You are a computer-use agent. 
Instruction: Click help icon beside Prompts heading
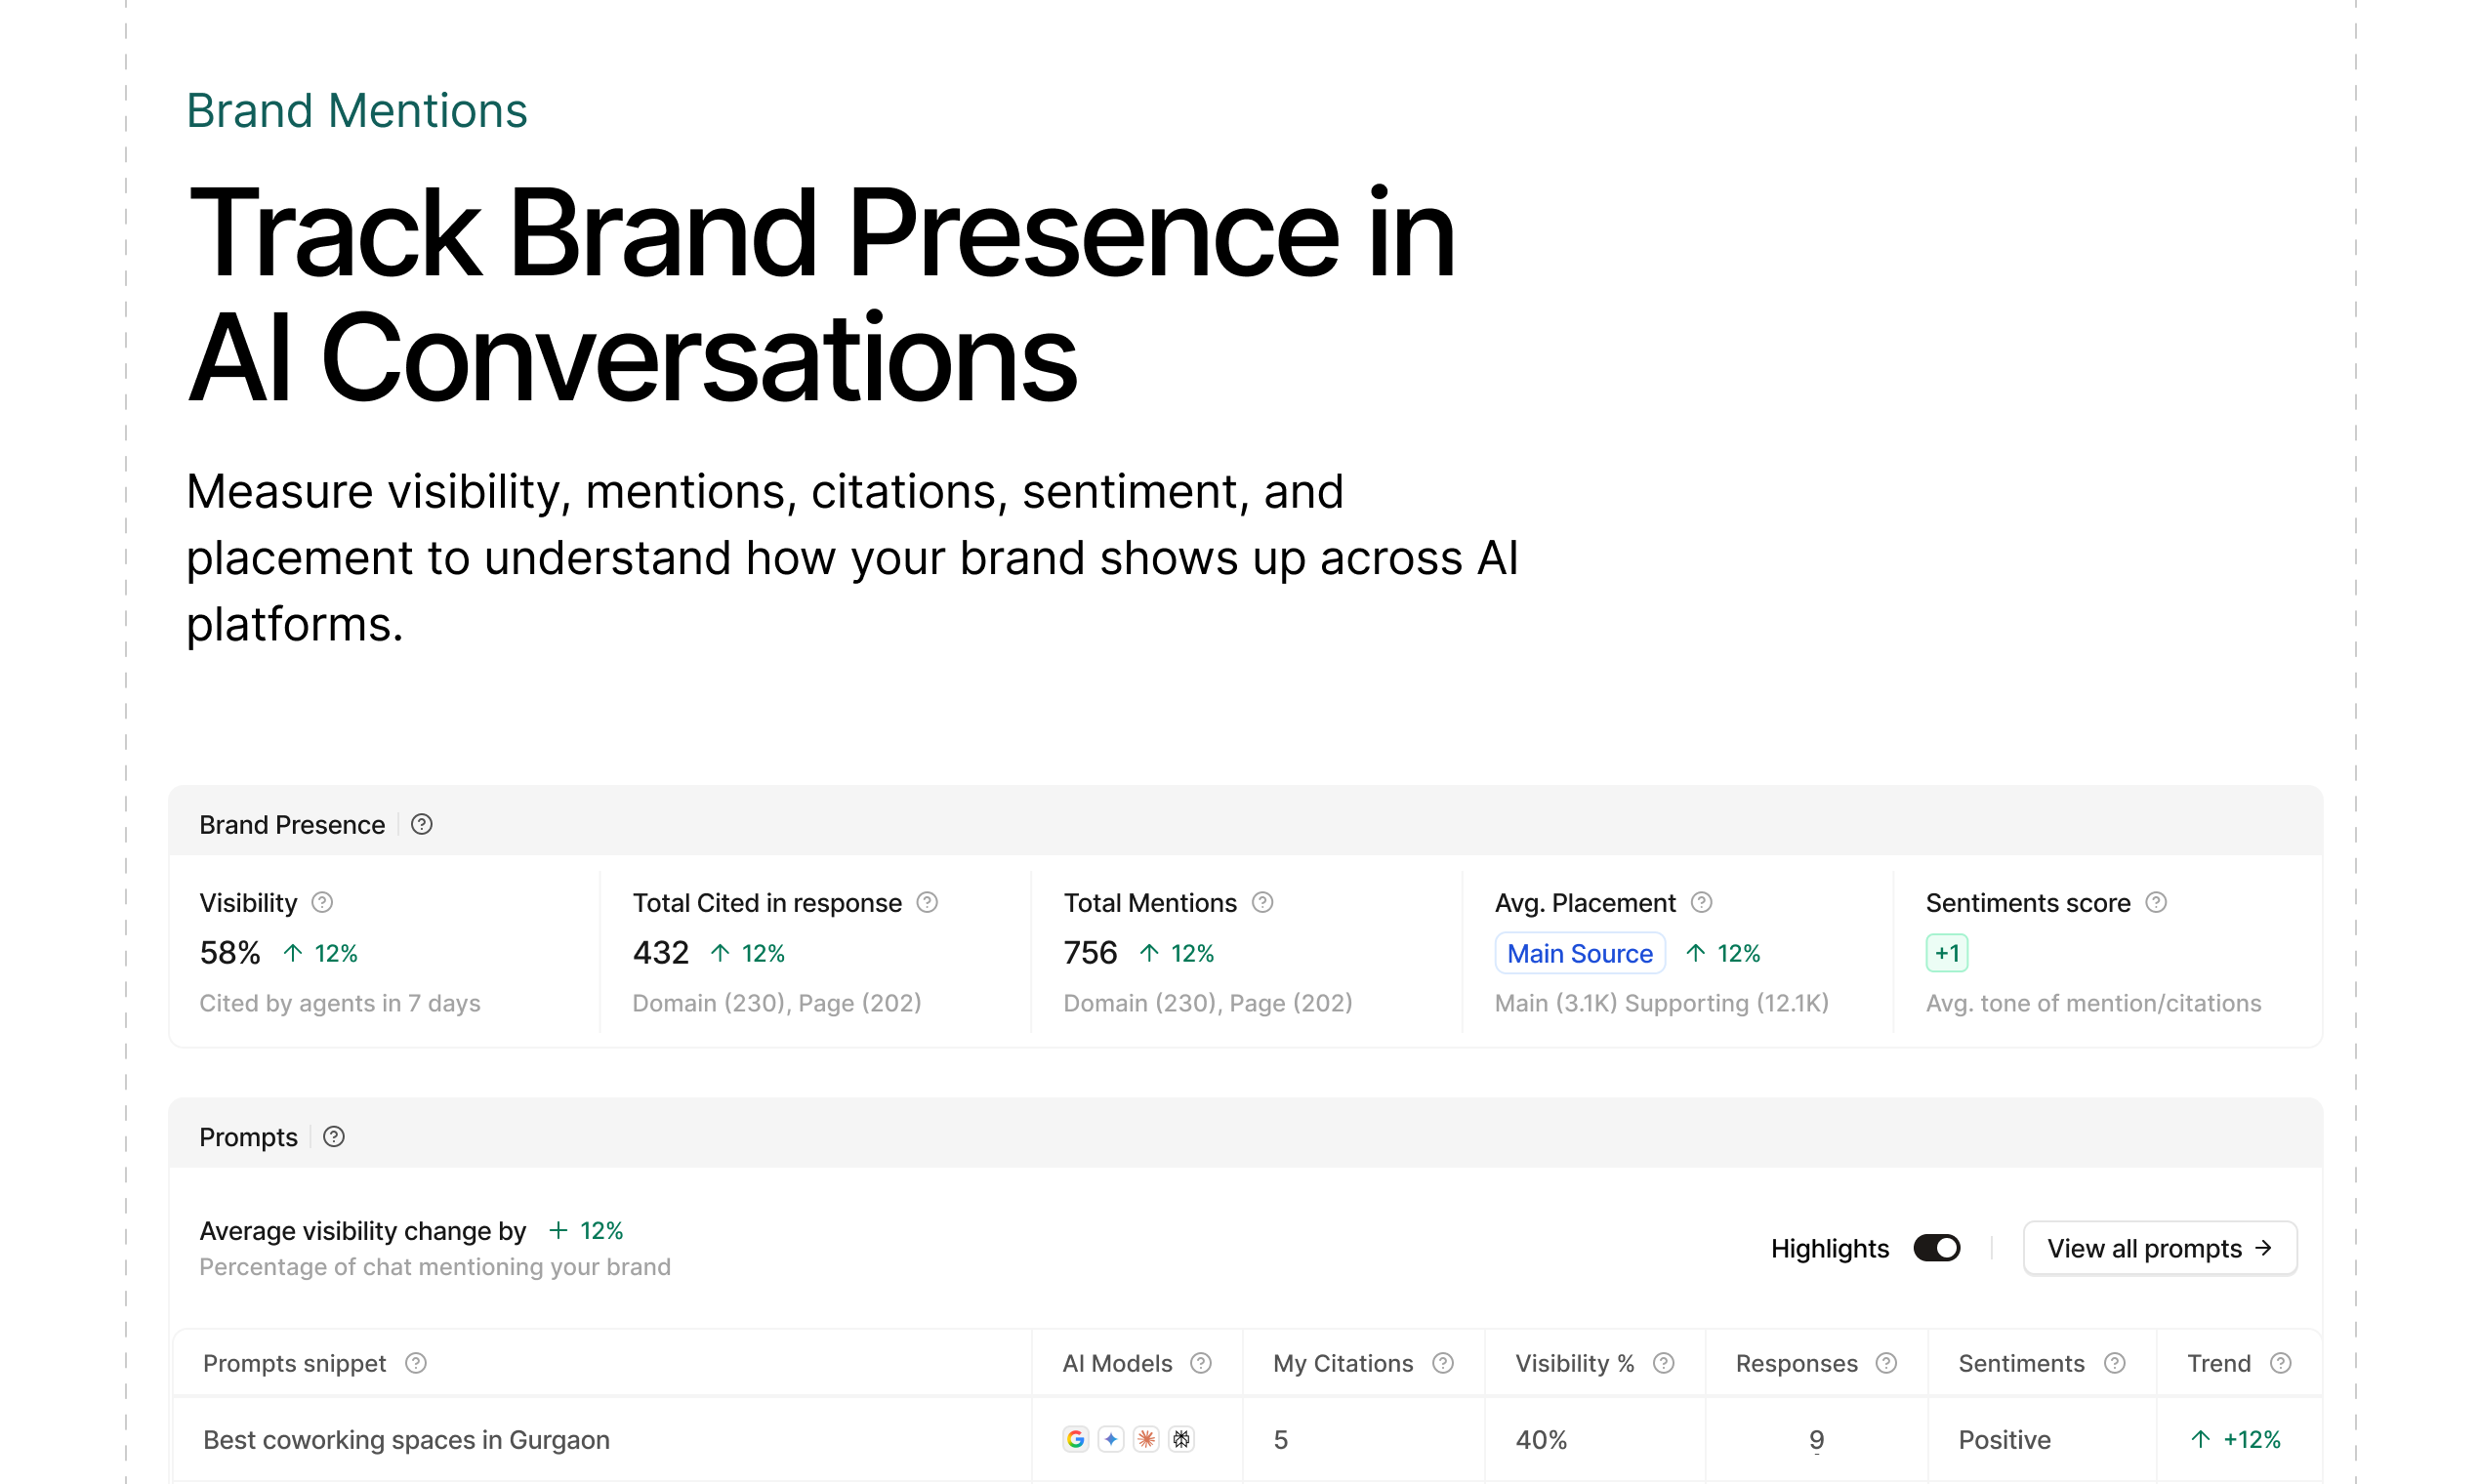click(334, 1136)
